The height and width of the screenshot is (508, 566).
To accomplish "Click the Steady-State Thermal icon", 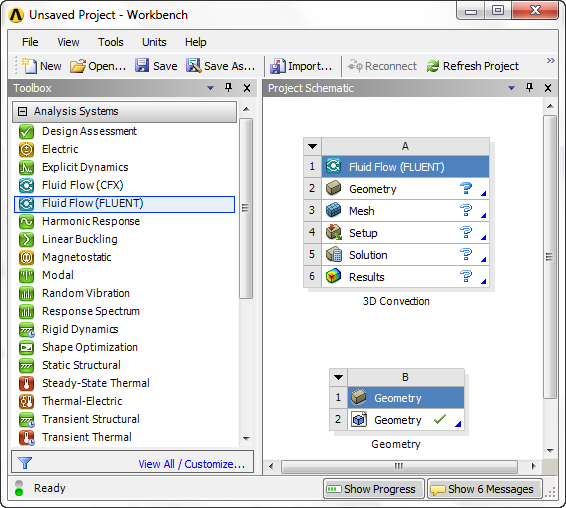I will pyautogui.click(x=26, y=383).
